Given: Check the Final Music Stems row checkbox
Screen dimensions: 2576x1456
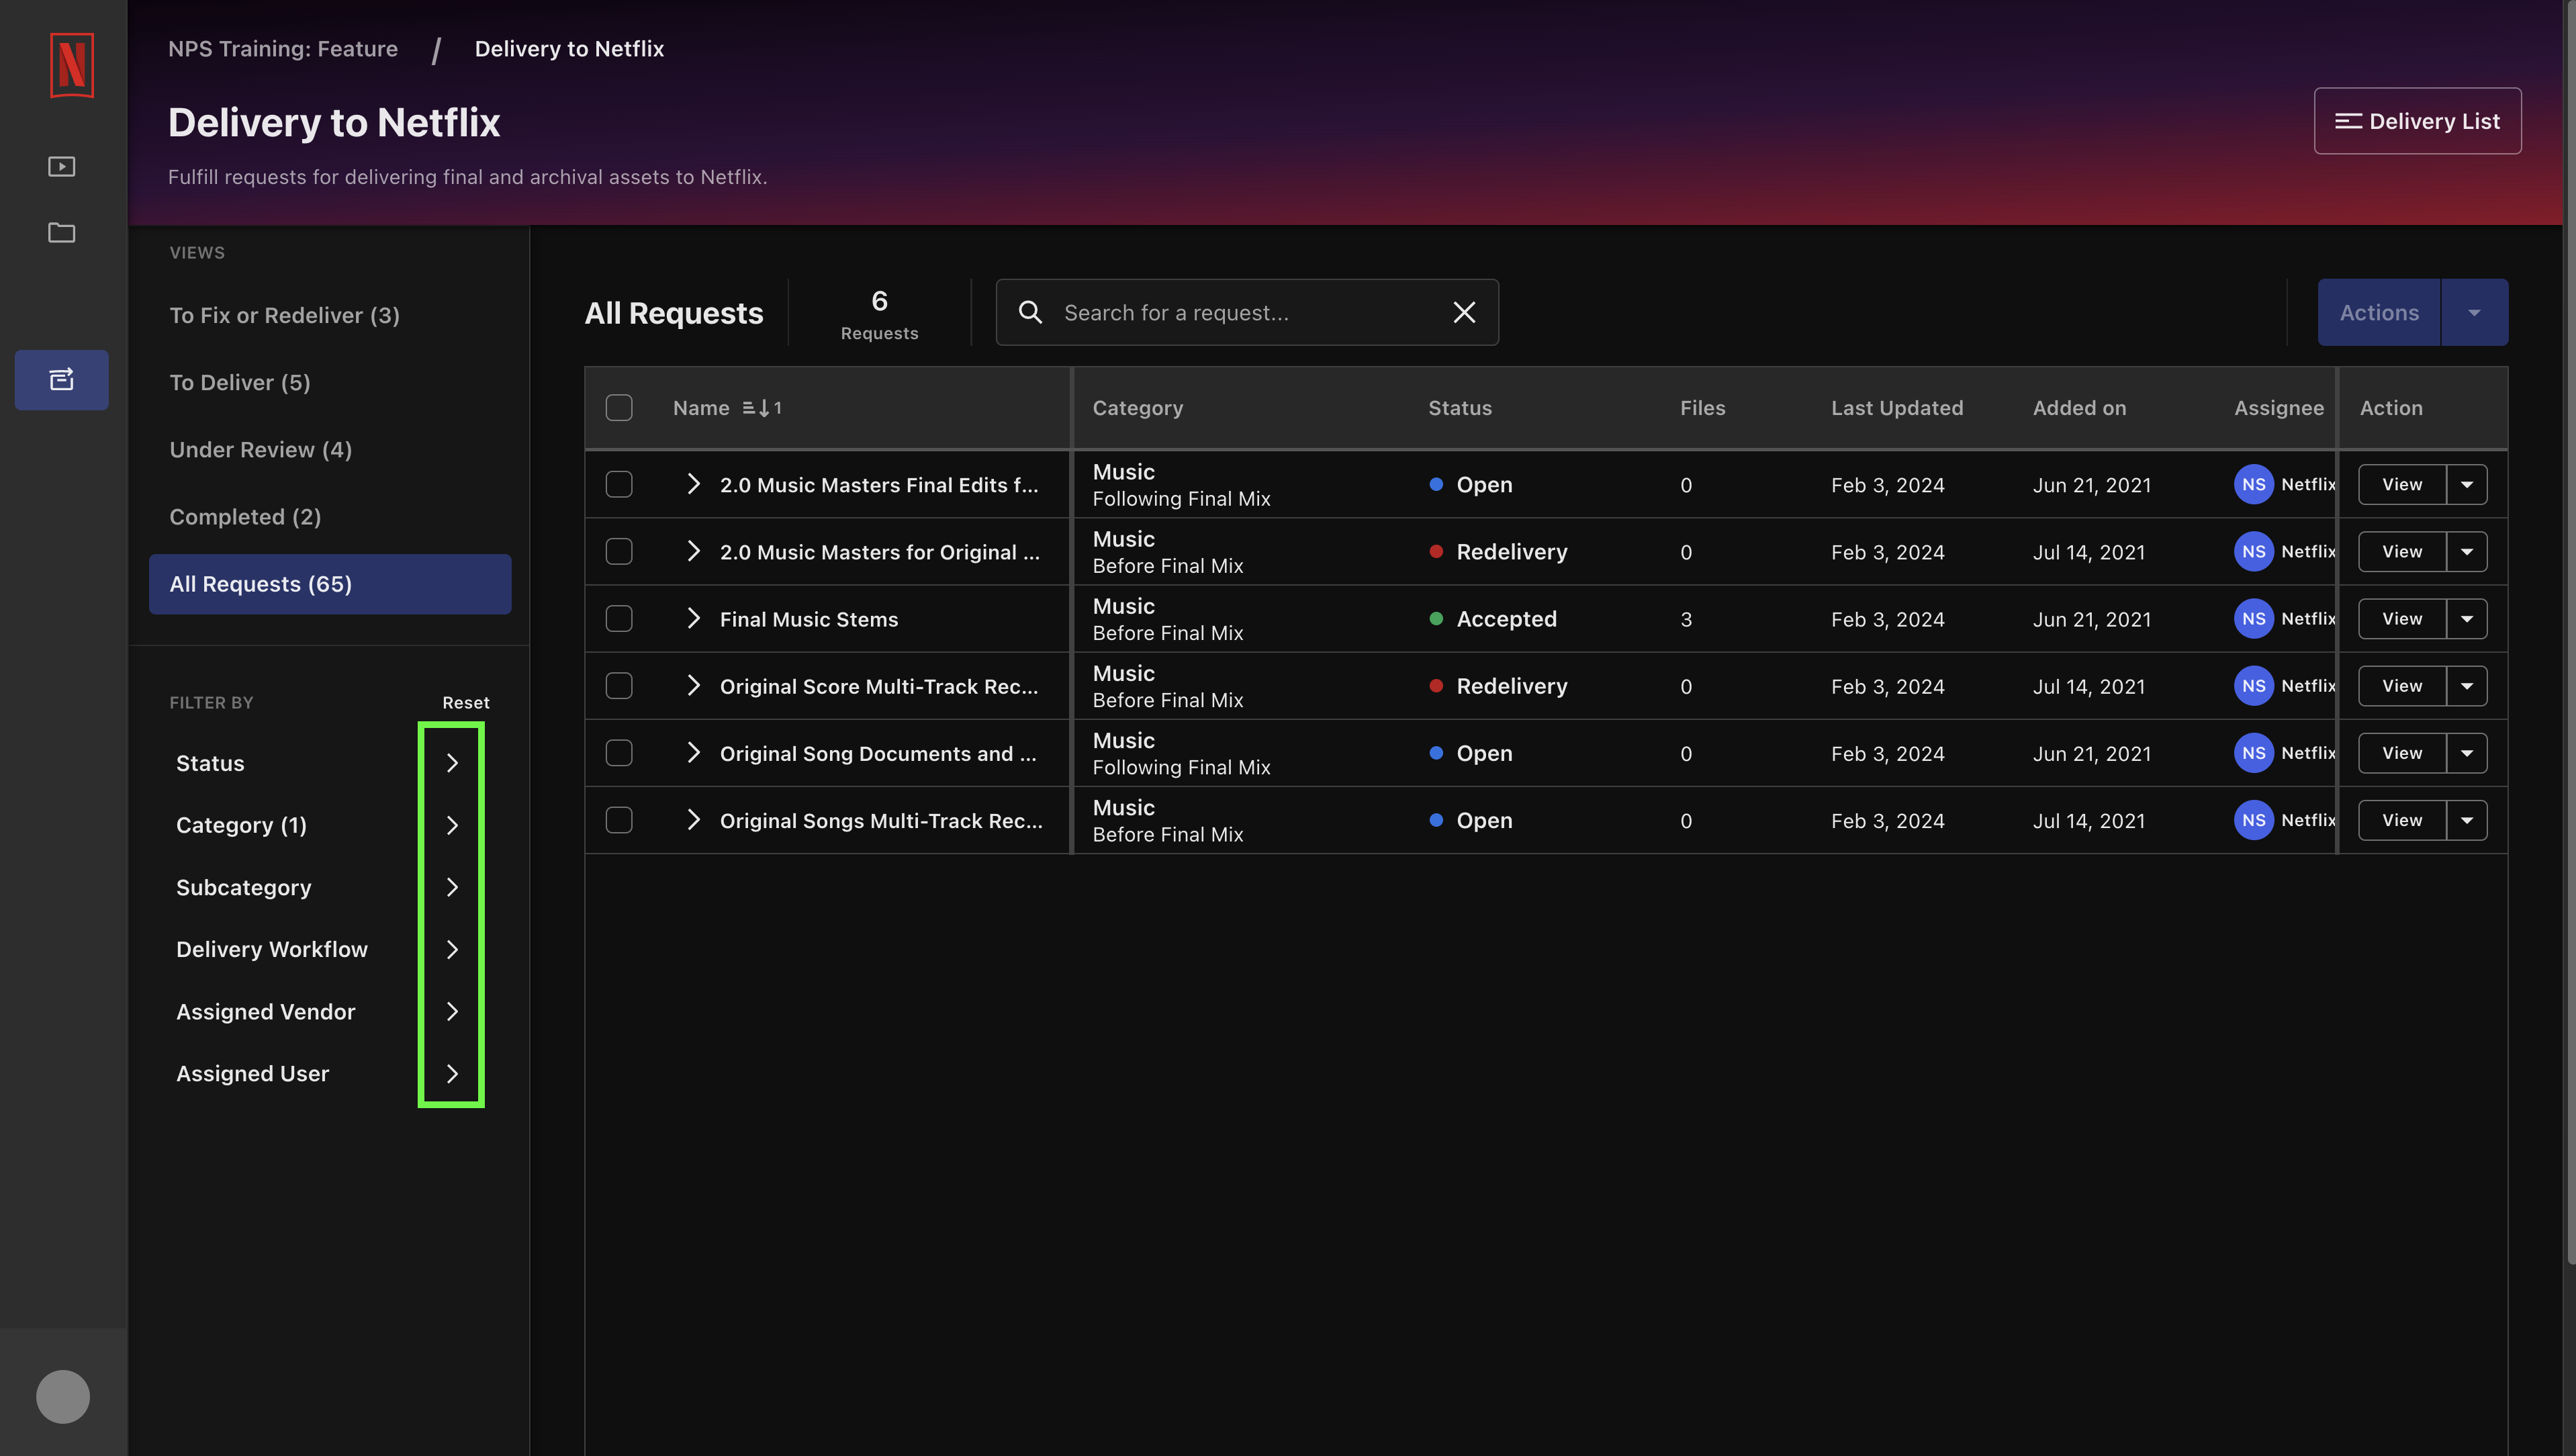Looking at the screenshot, I should coord(619,619).
